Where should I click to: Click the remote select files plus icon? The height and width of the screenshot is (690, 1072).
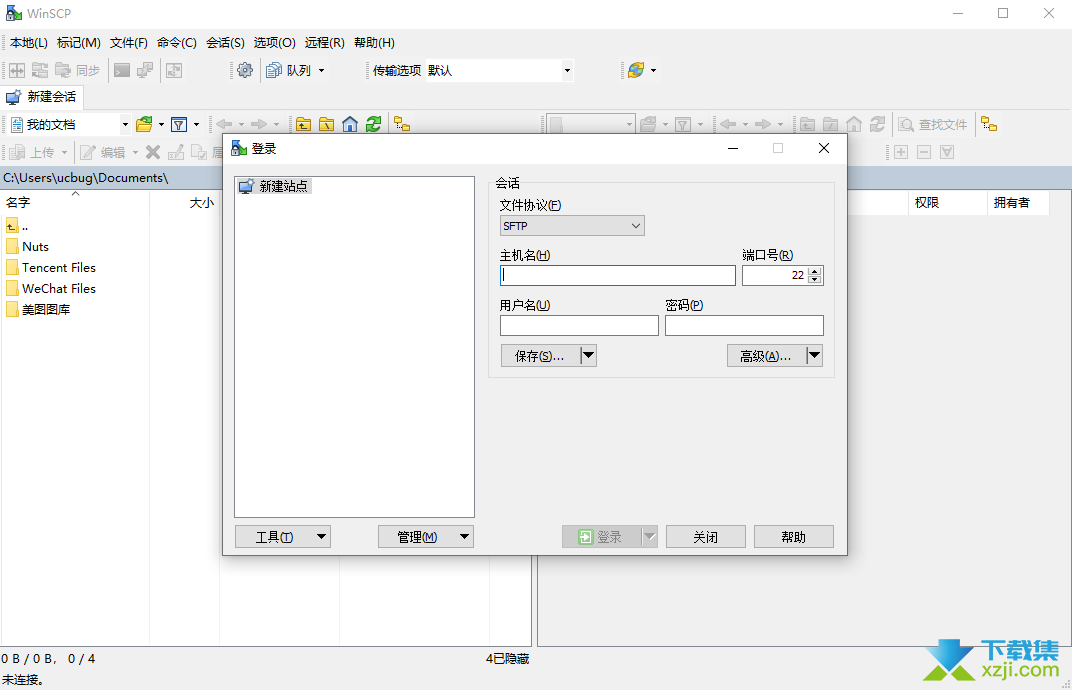[901, 152]
